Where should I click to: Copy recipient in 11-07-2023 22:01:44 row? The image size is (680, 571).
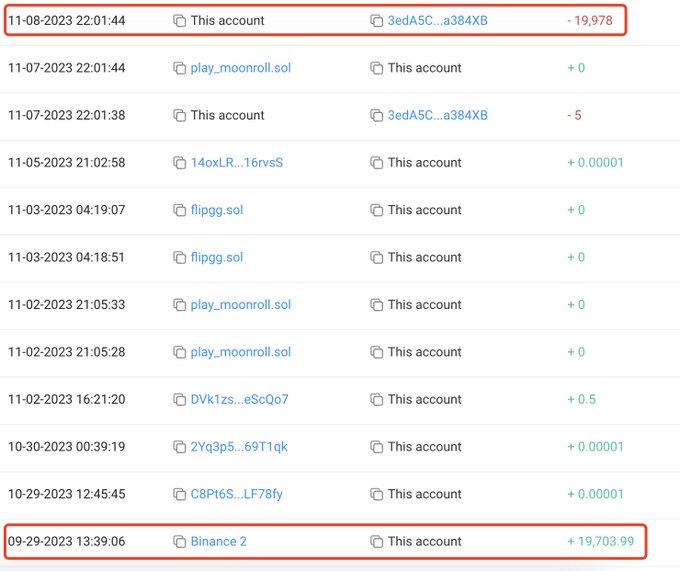pyautogui.click(x=376, y=68)
